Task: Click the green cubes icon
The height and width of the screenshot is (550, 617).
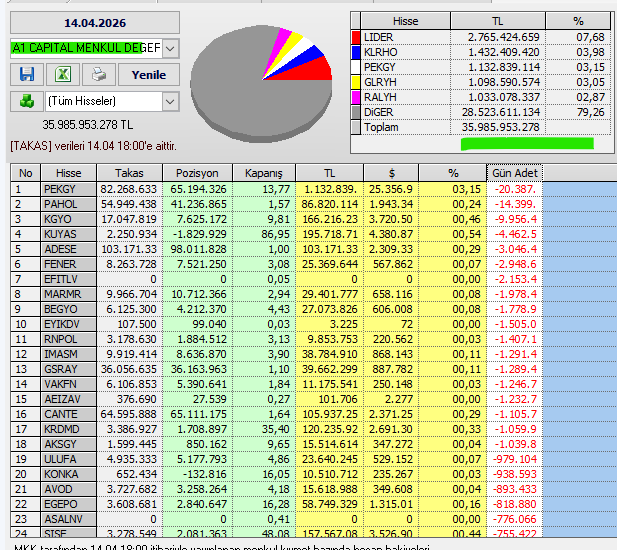Action: (x=27, y=102)
